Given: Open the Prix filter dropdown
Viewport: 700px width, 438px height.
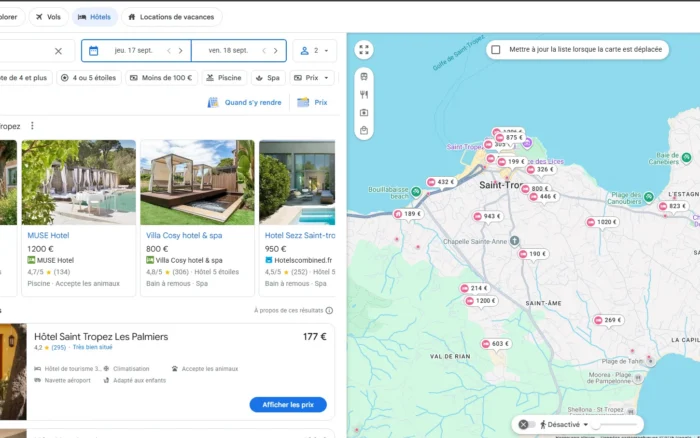Looking at the screenshot, I should point(312,78).
